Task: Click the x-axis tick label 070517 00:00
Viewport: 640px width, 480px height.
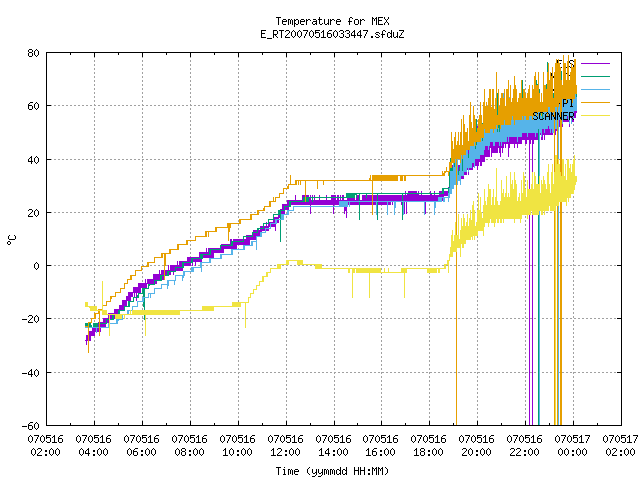Action: tap(573, 446)
